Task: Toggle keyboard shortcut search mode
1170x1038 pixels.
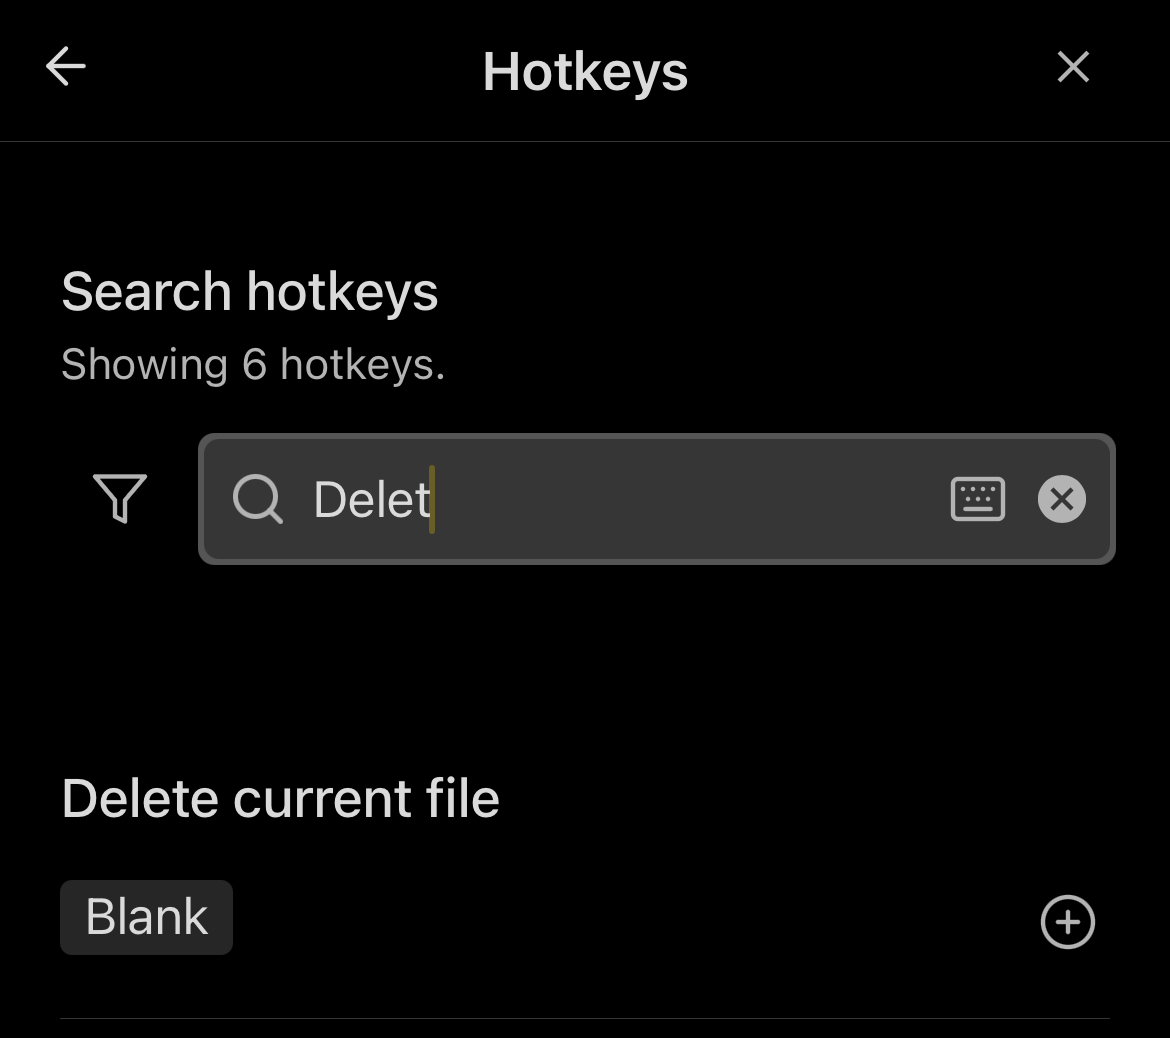Action: 977,499
